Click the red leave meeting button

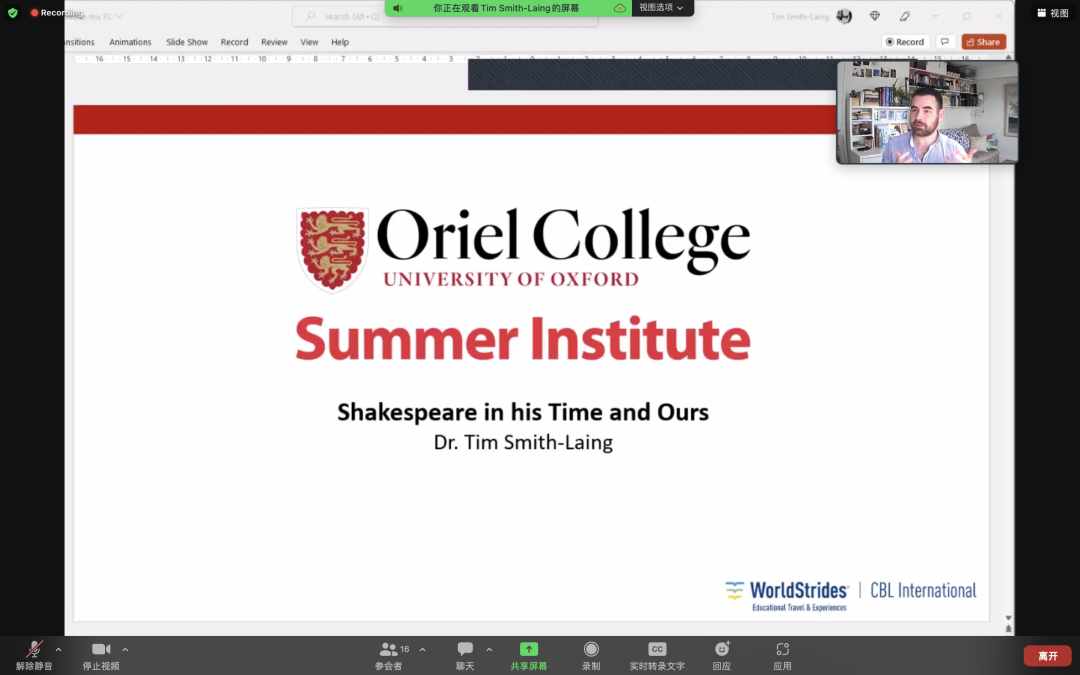point(1048,656)
